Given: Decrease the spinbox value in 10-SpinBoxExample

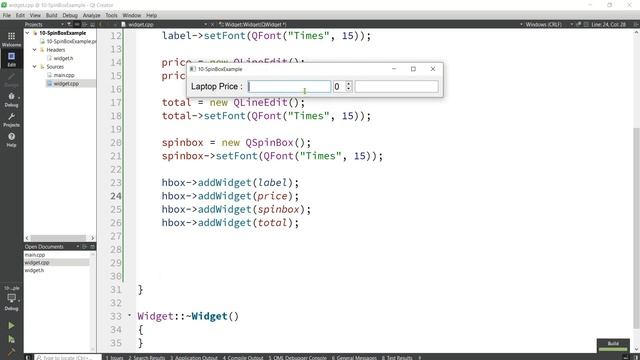Looking at the screenshot, I should (349, 89).
